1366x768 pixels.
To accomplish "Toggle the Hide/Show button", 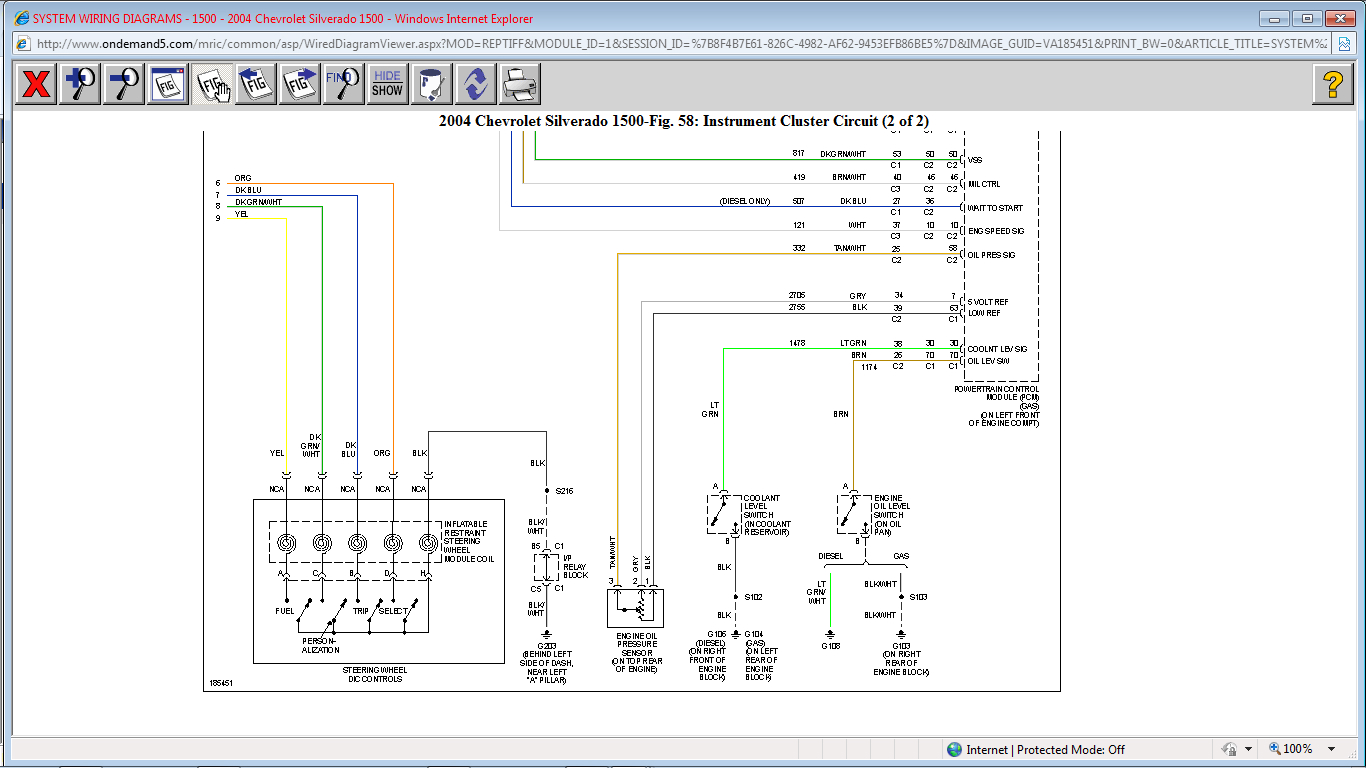I will tap(387, 84).
